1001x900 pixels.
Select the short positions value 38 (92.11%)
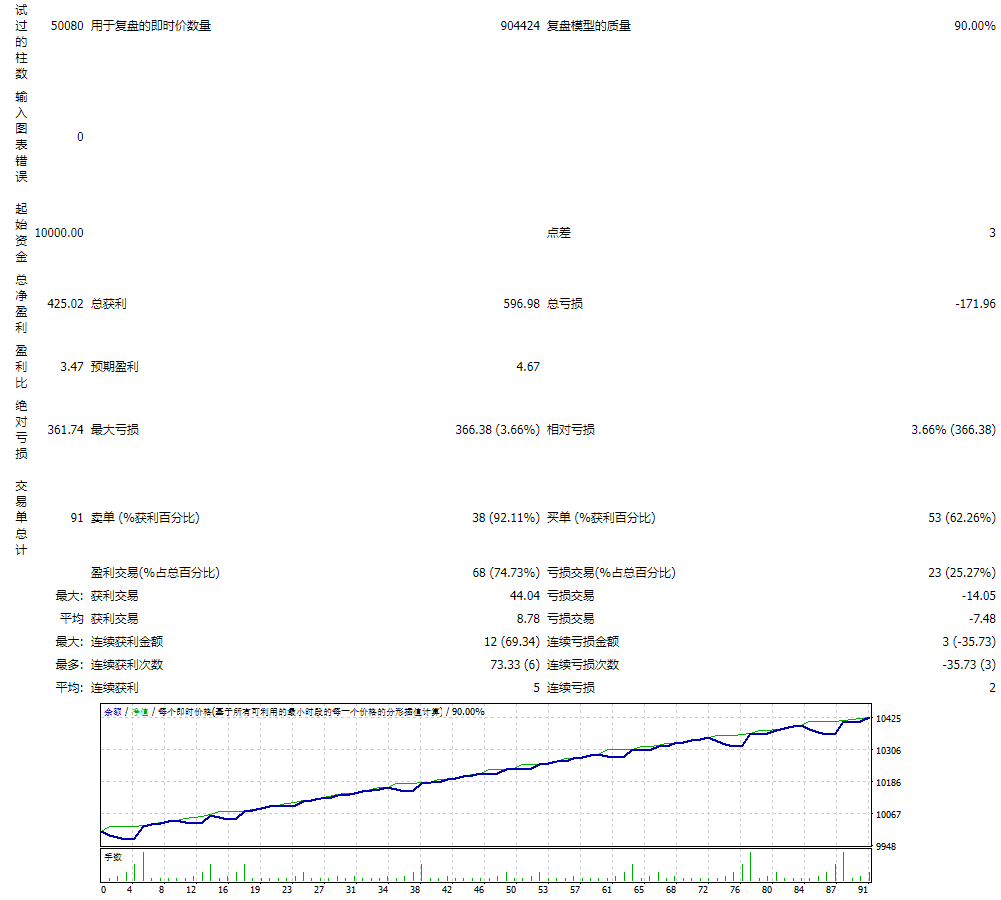[x=506, y=518]
